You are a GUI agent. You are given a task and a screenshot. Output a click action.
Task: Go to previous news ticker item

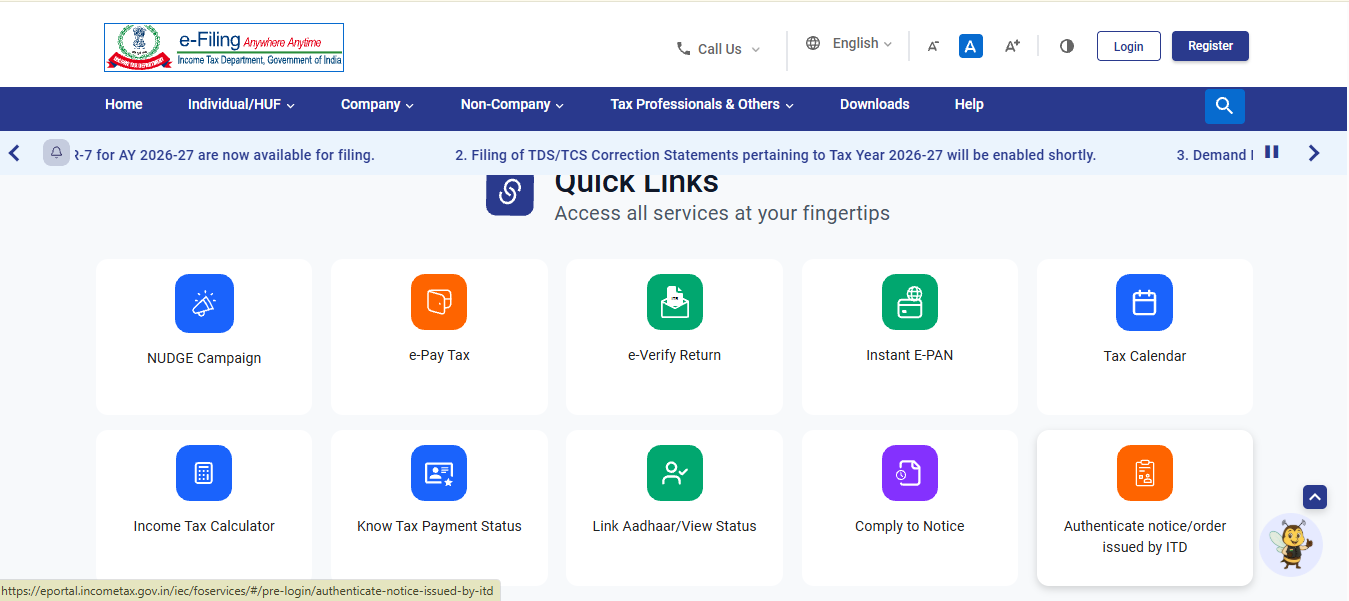pos(14,153)
